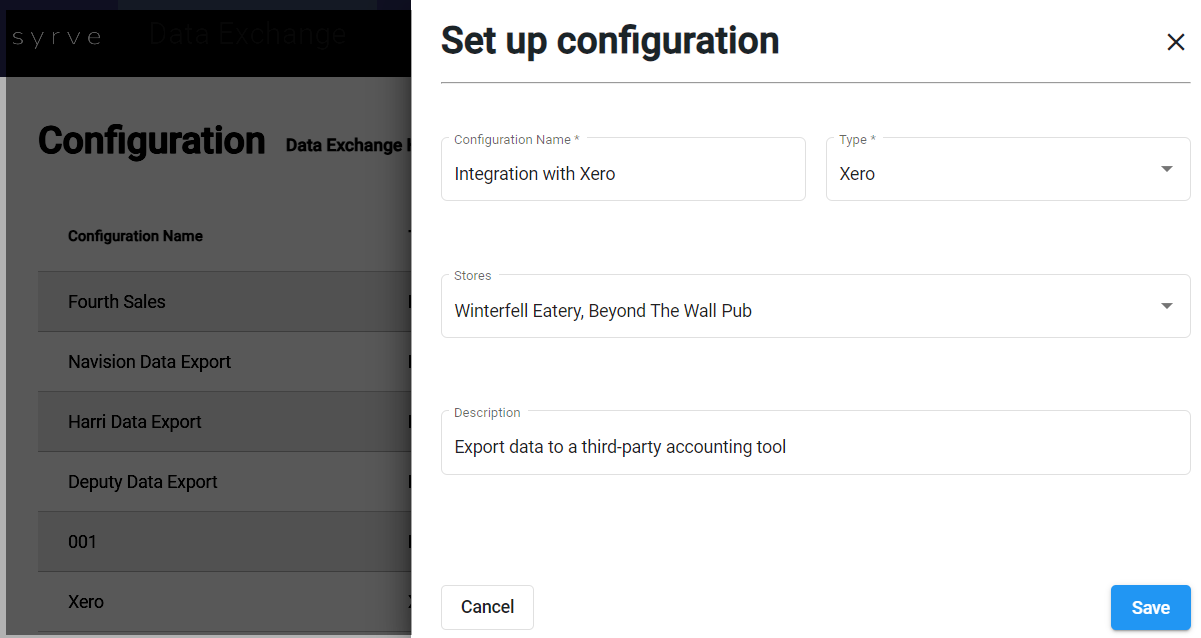The image size is (1201, 638).
Task: Save the Xero configuration
Action: [x=1150, y=607]
